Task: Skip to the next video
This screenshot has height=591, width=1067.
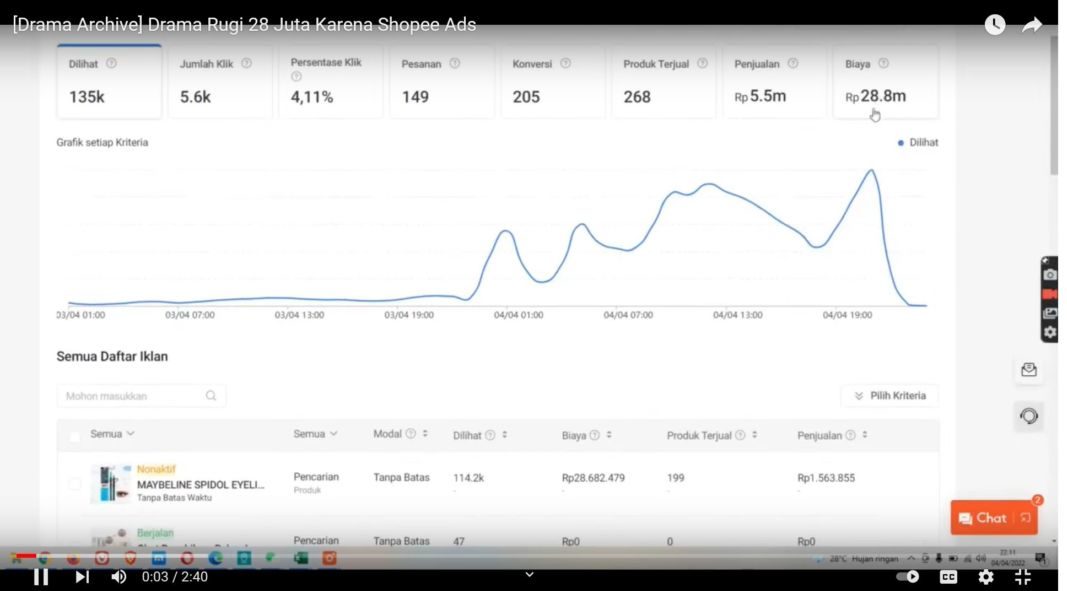Action: [82, 577]
